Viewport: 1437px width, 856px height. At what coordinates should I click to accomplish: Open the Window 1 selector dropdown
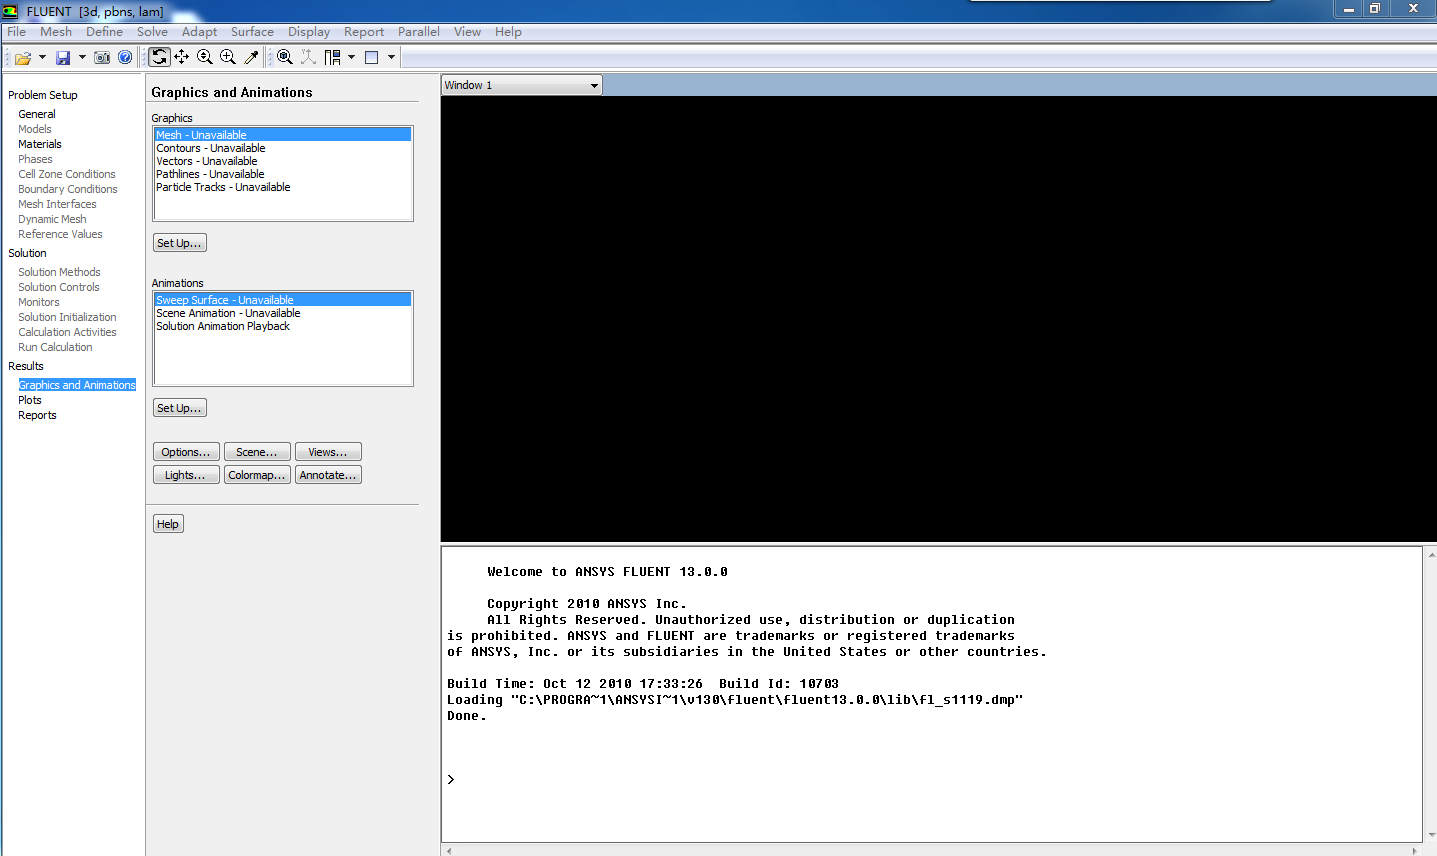click(522, 85)
